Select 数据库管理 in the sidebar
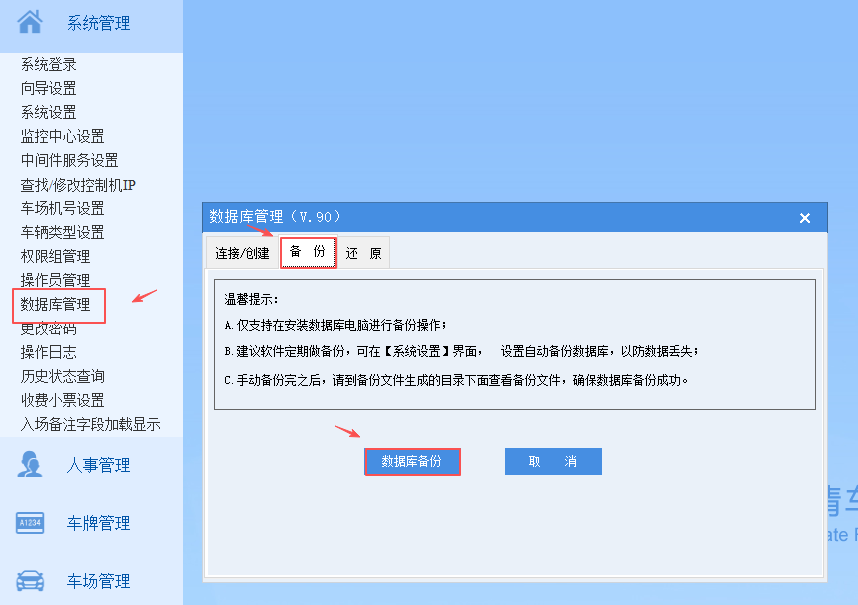Viewport: 858px width, 605px height. point(55,304)
